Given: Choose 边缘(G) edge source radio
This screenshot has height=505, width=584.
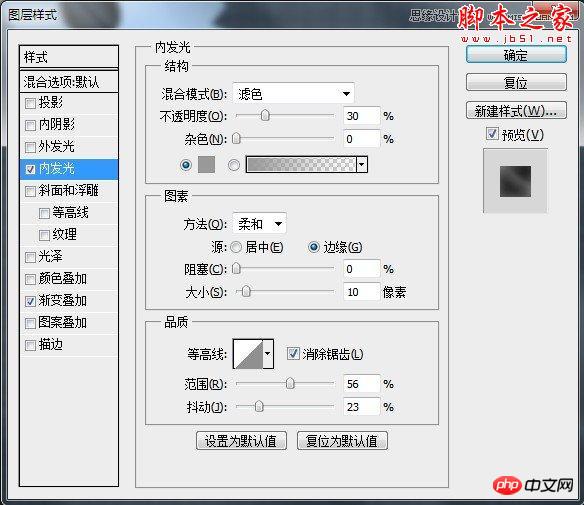Looking at the screenshot, I should (x=314, y=247).
